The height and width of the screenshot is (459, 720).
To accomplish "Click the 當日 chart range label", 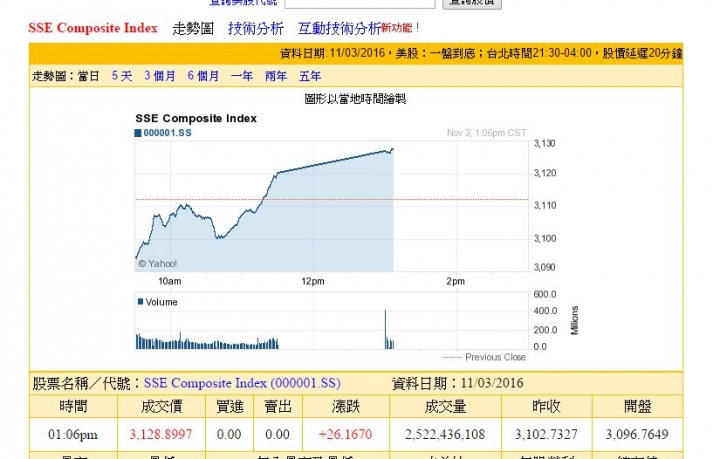I will point(88,76).
